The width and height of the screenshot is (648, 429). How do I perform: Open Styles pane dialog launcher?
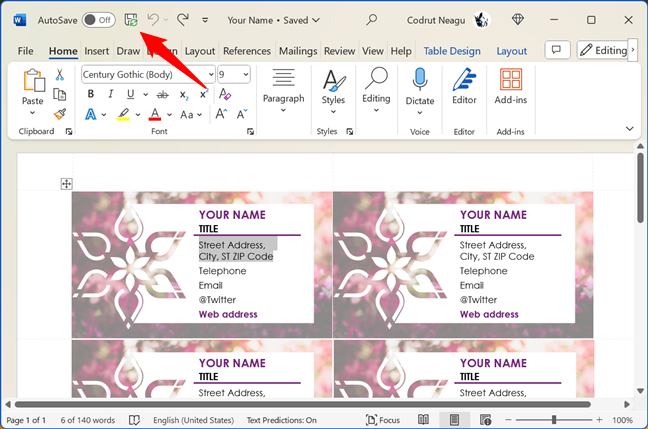point(350,131)
